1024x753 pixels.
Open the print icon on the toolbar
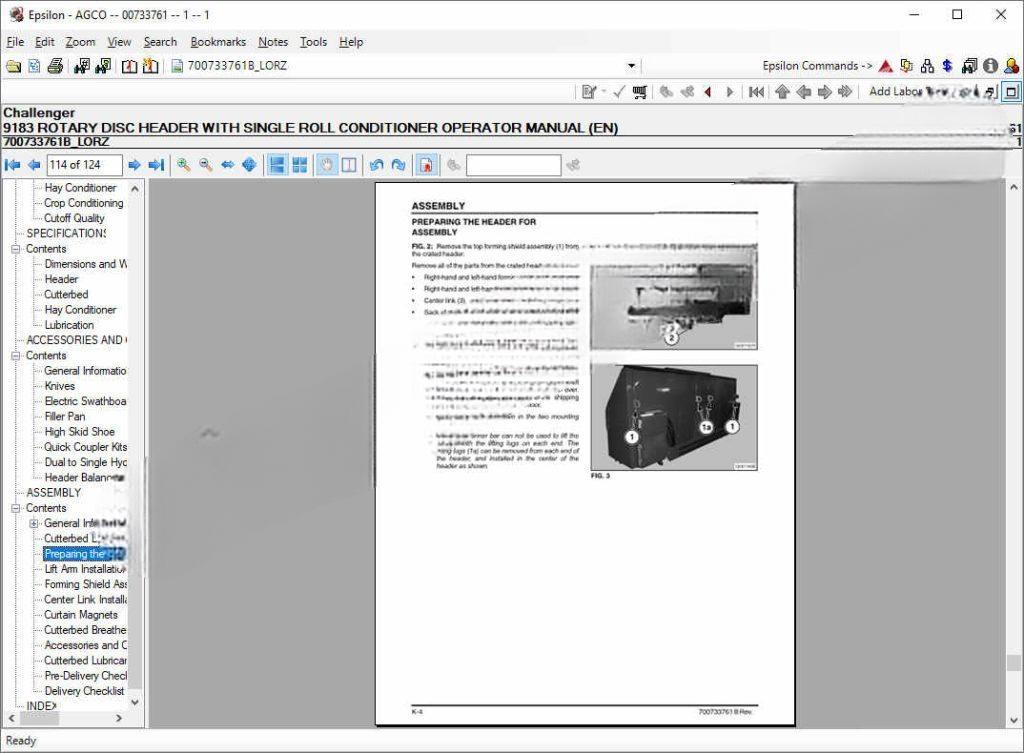(x=56, y=65)
